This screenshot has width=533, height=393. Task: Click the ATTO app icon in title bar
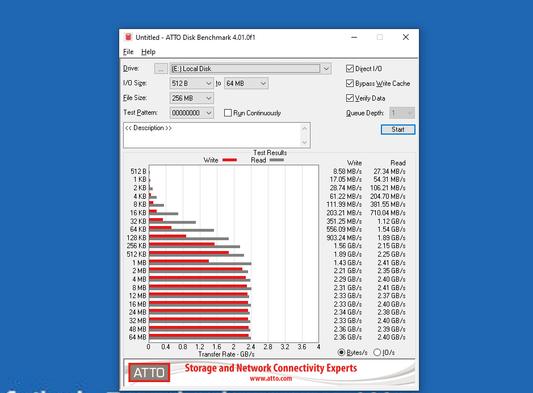pos(128,37)
